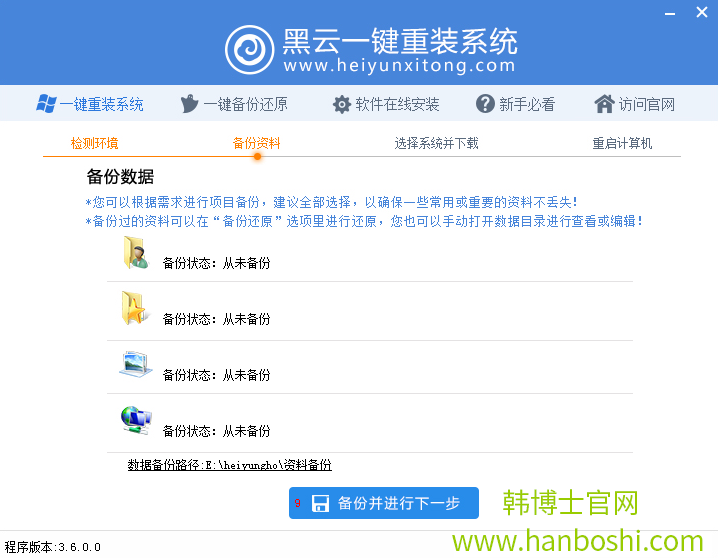Screen dimensions: 718x558
Task: Go to the 重启计算机 step
Action: pos(622,143)
